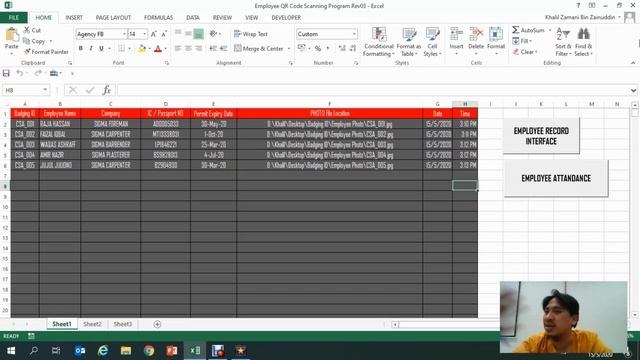
Task: Click the vertical scrollbar down arrow
Action: (634, 315)
